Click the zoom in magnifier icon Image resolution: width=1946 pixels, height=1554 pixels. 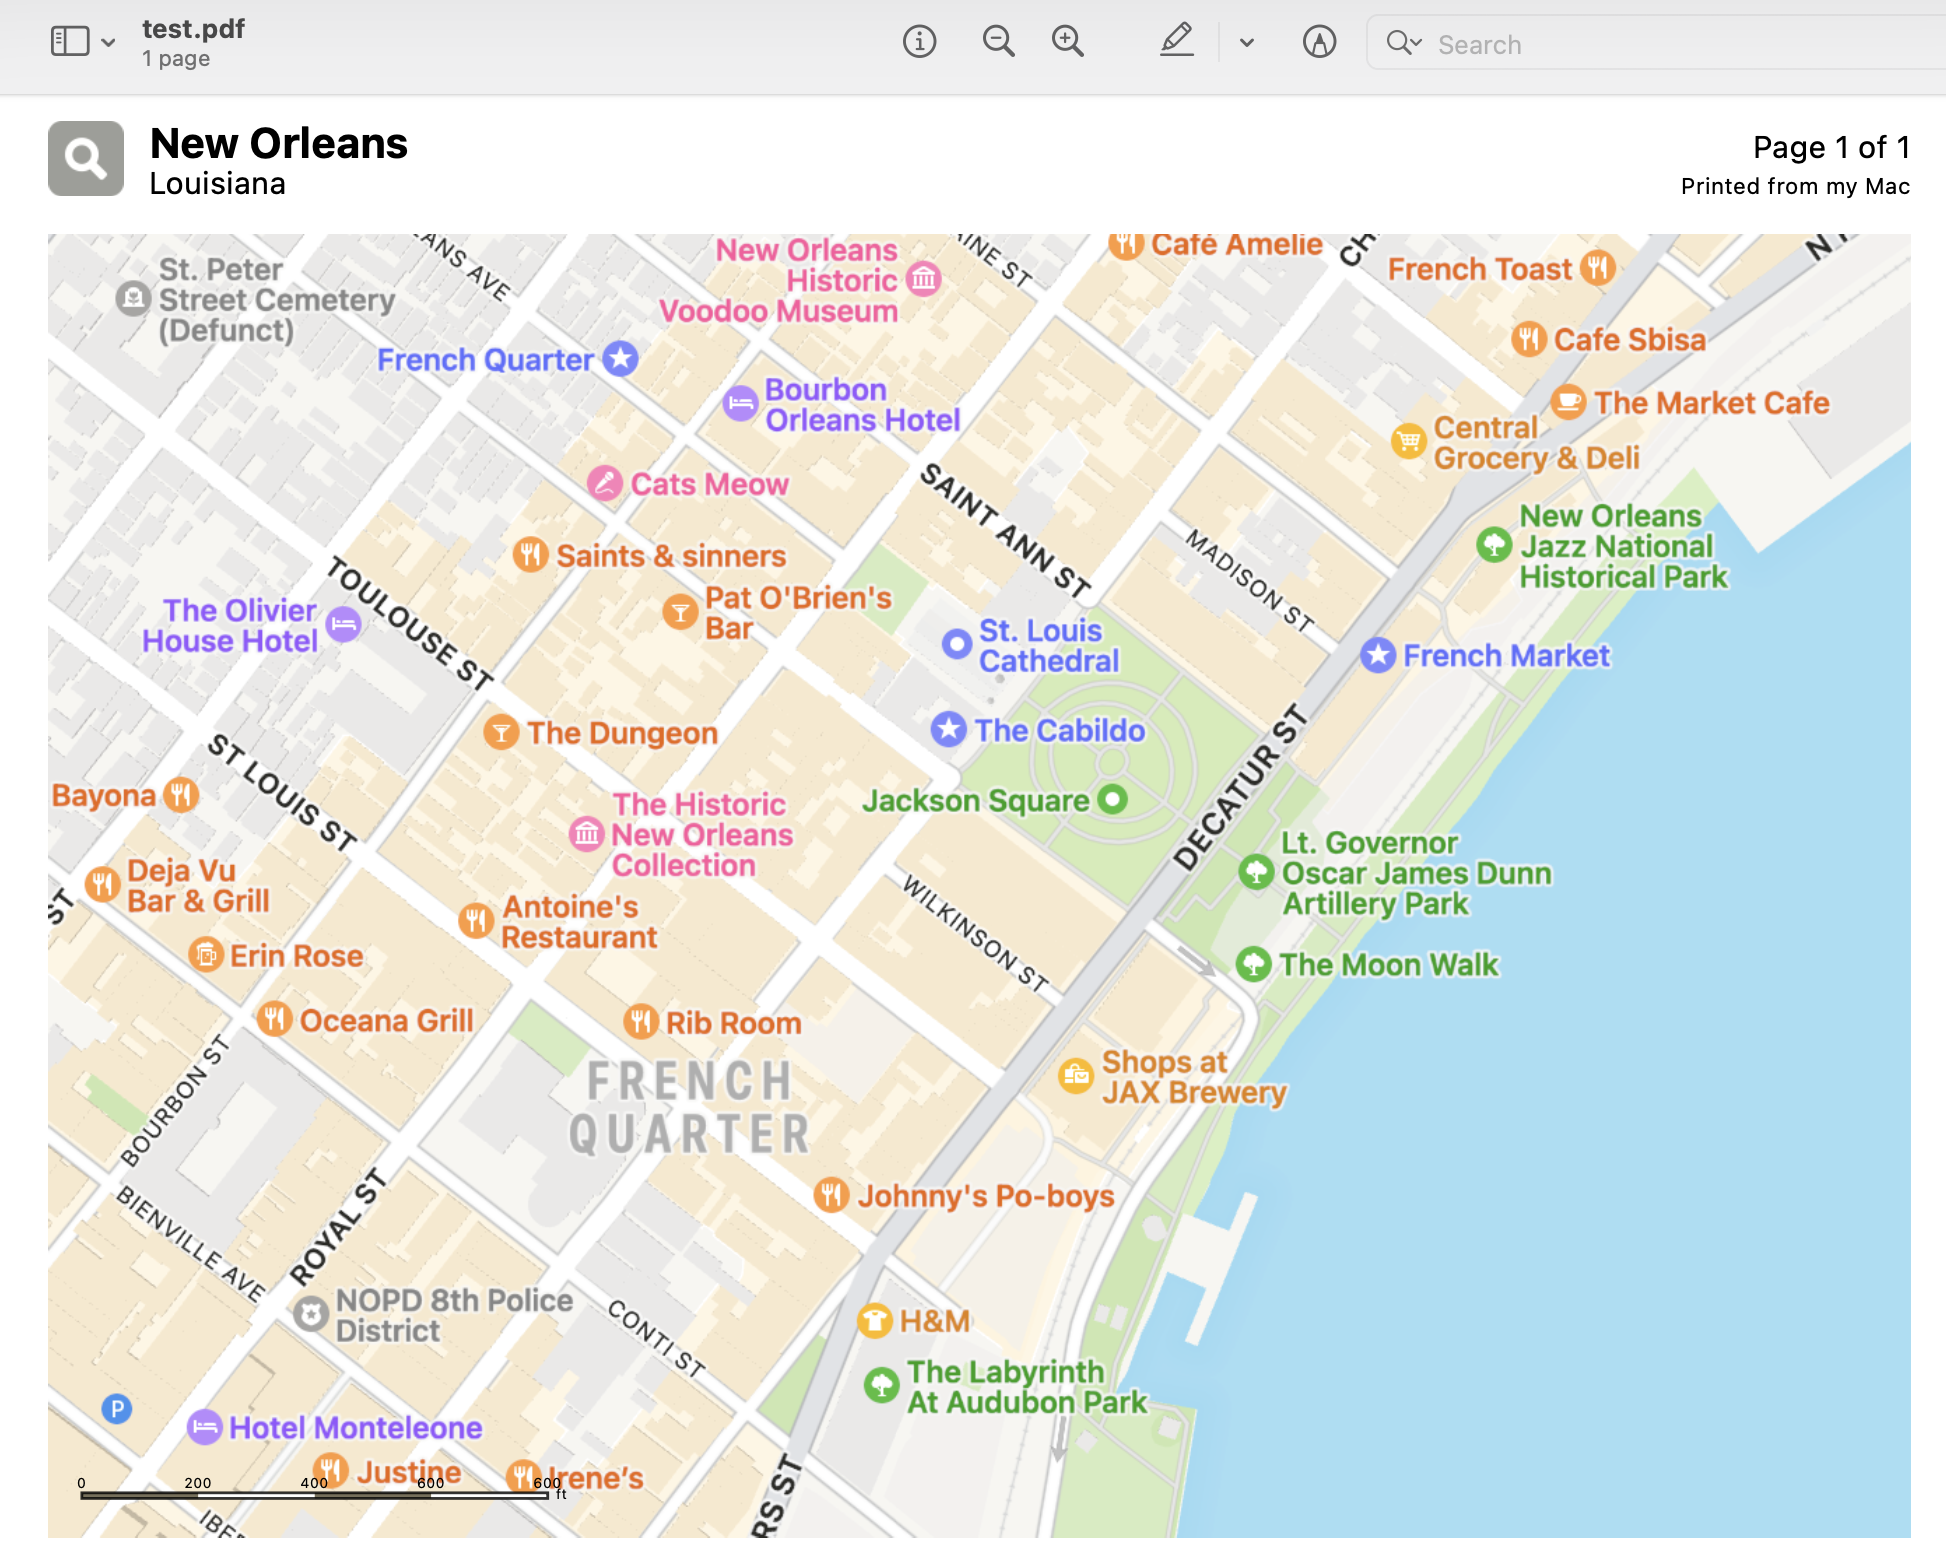coord(1068,42)
